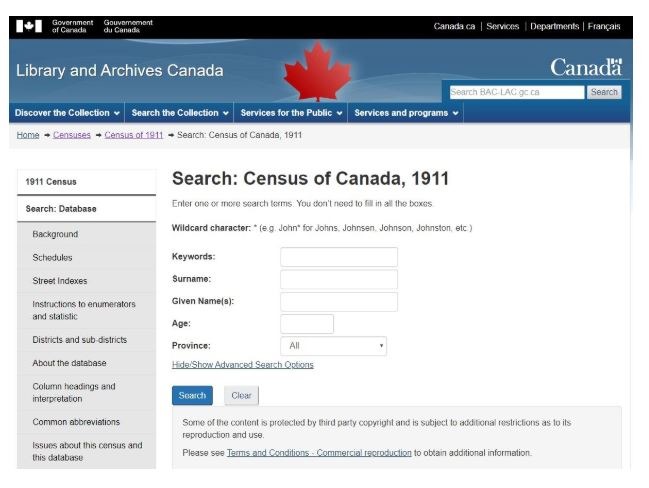This screenshot has width=649, height=488.
Task: Open the Services and programs menu
Action: pos(406,113)
